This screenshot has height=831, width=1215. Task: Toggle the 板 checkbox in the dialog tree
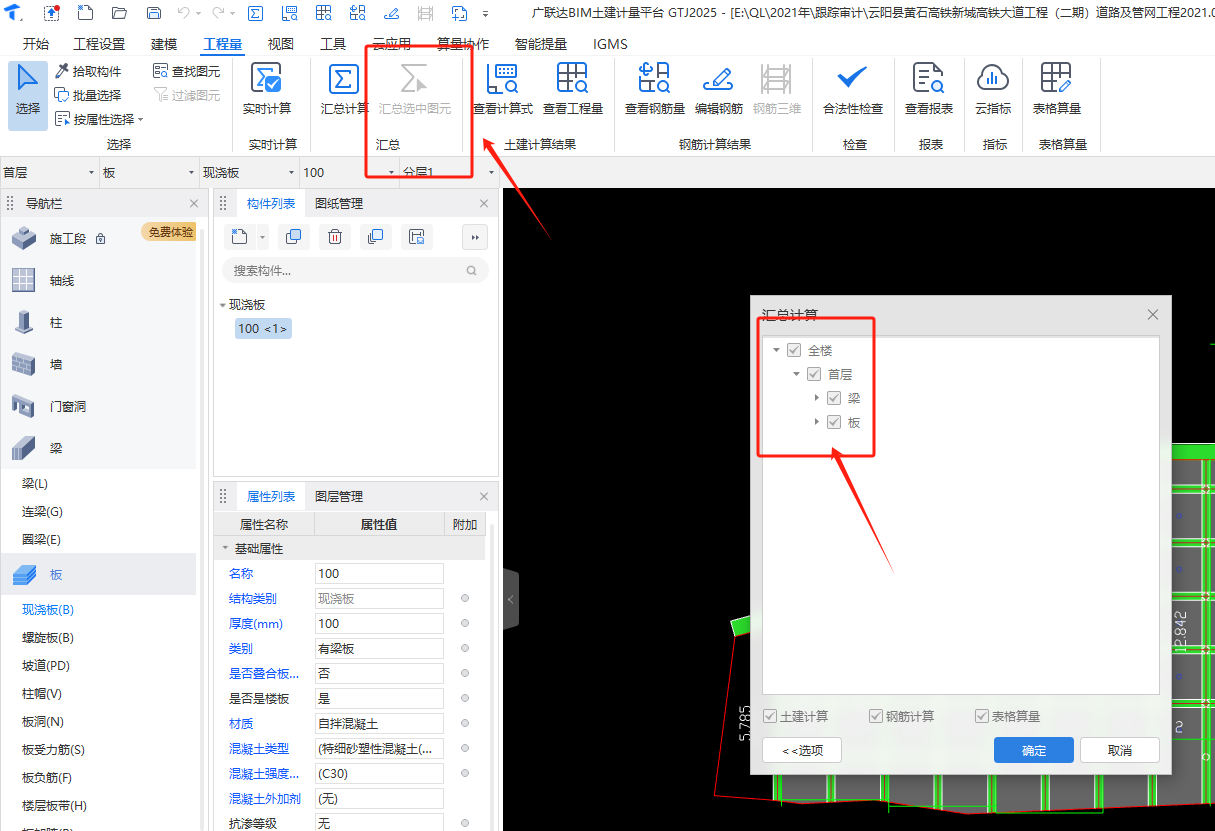(834, 422)
